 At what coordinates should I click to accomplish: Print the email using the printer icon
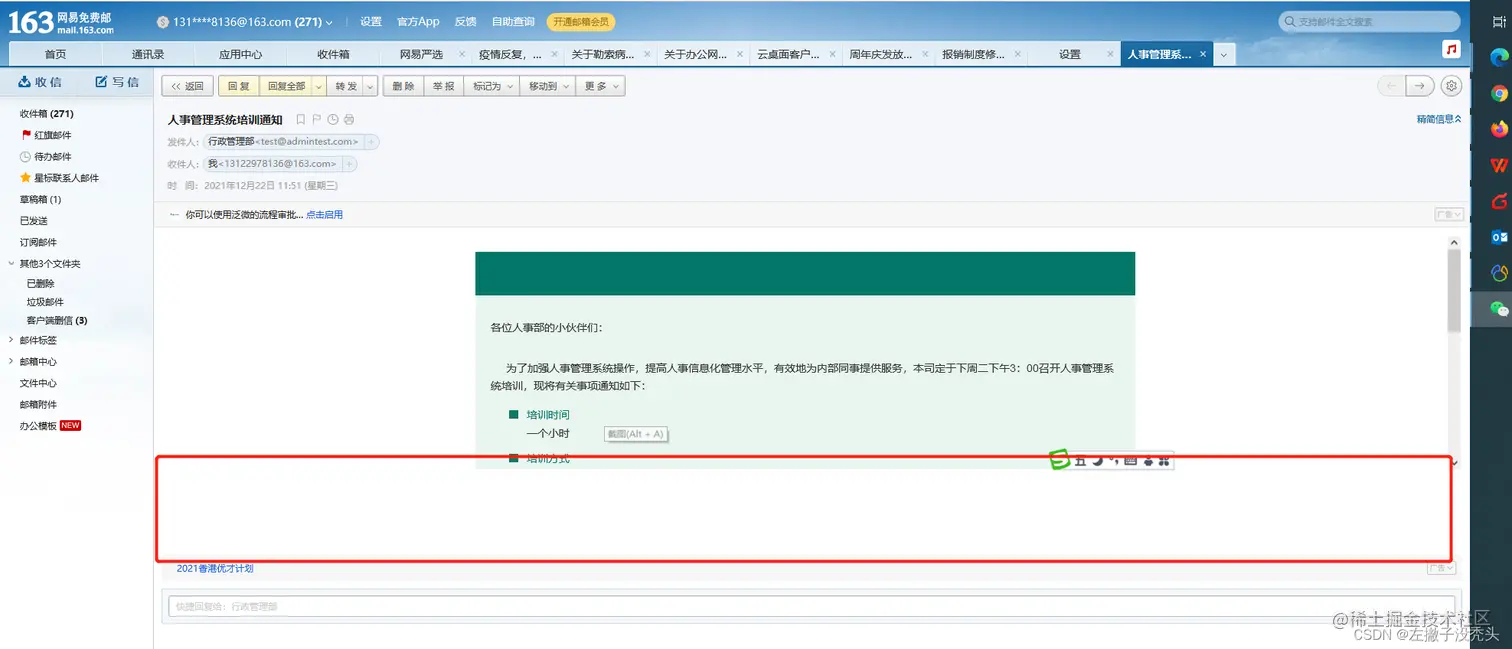click(x=349, y=119)
